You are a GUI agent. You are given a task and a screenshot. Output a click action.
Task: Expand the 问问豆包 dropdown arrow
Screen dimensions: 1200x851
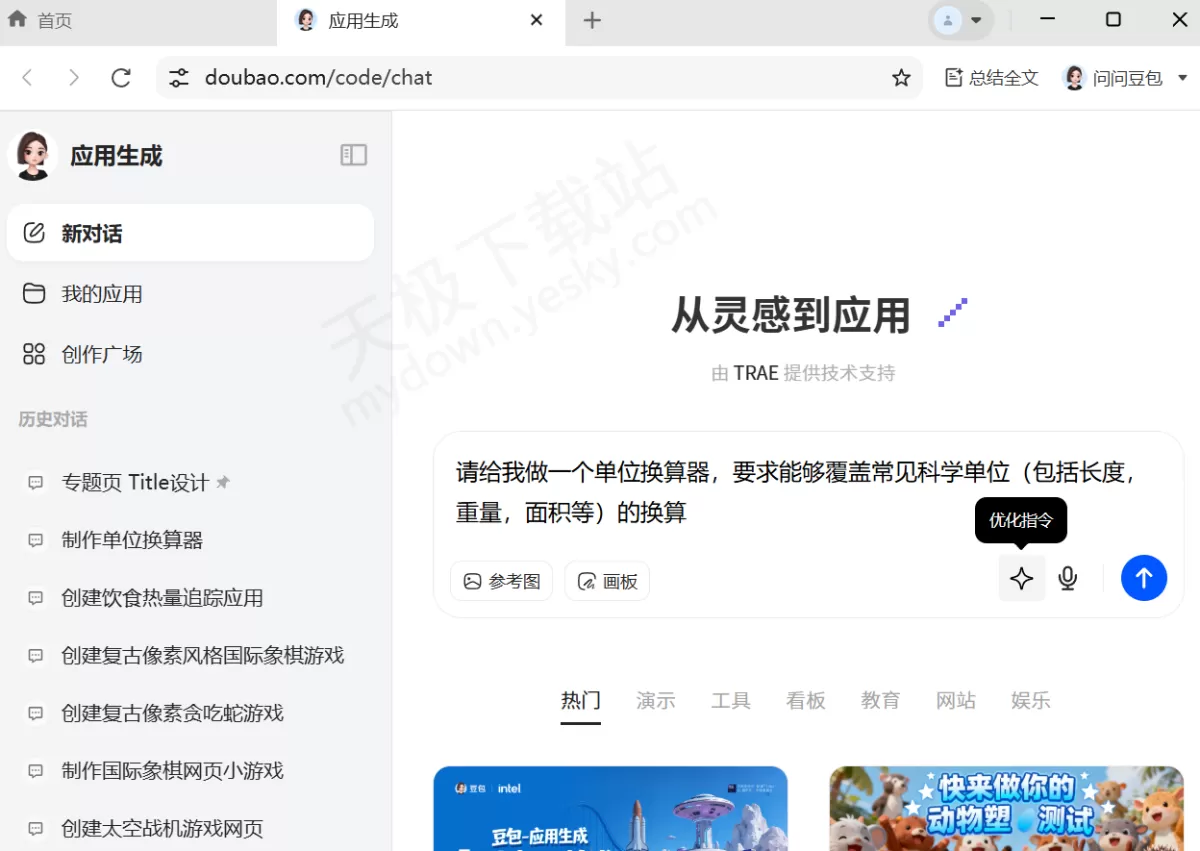click(x=1183, y=78)
